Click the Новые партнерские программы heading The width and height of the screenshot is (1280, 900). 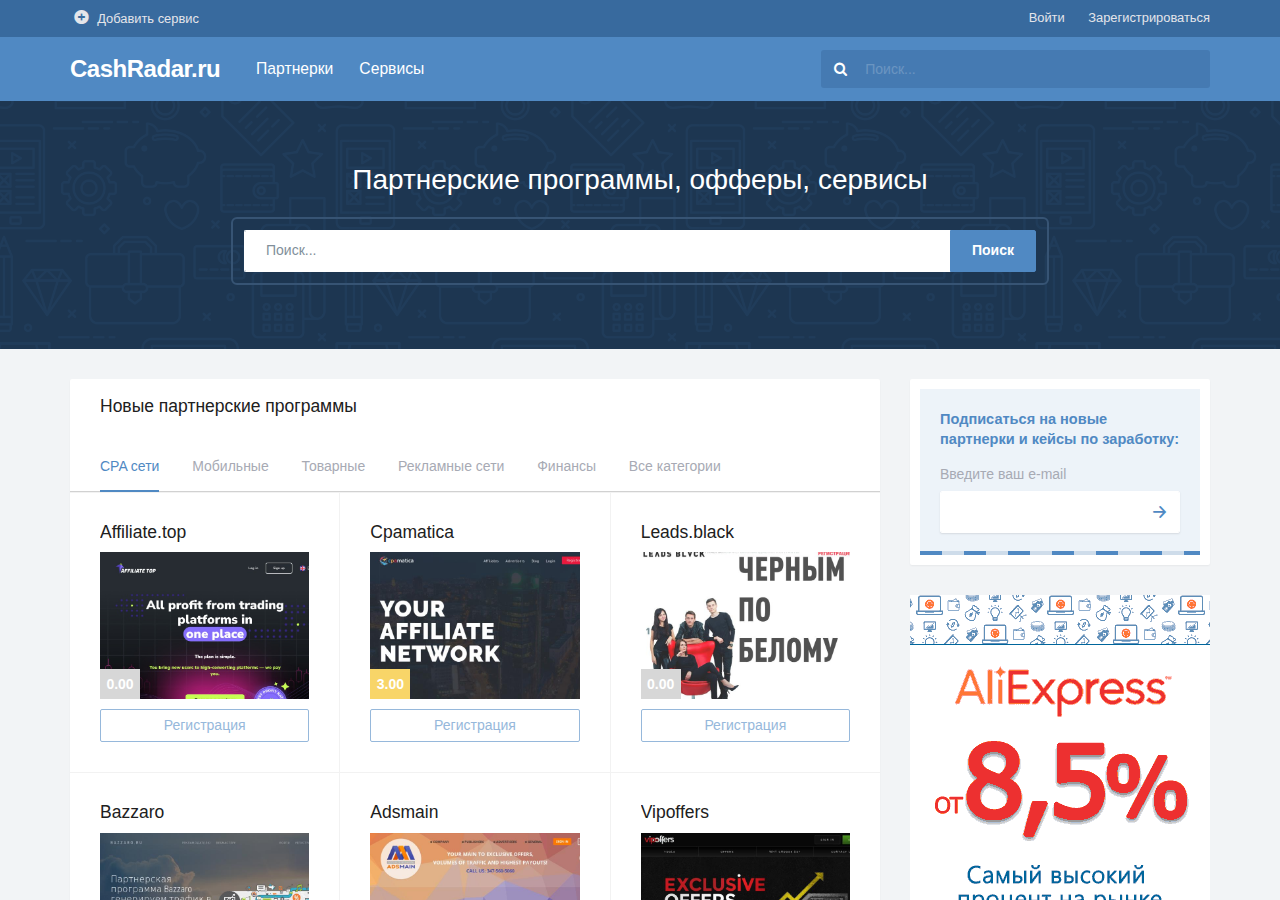coord(228,406)
